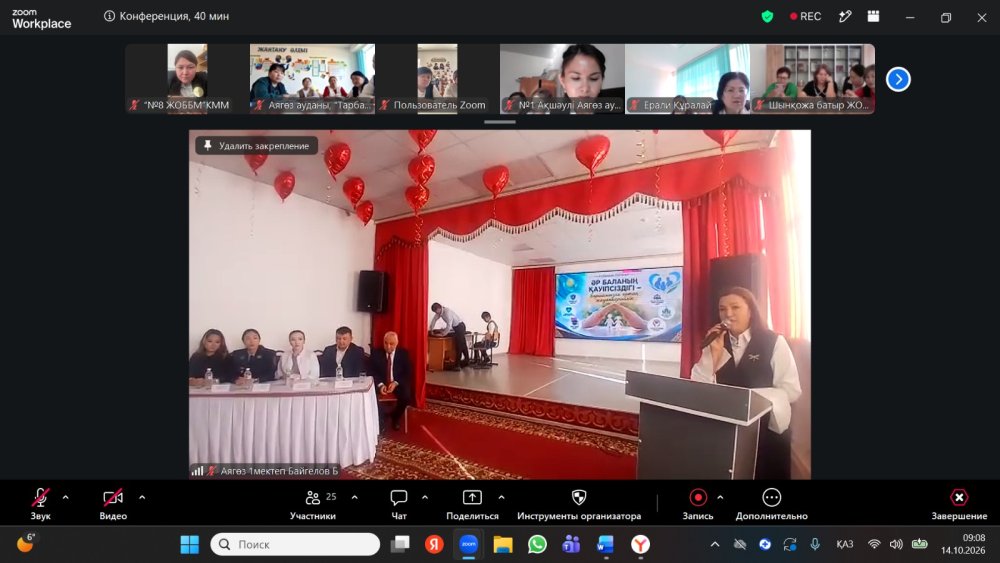The image size is (1000, 563).
Task: Select the Пользователь Zoom participant thumbnail
Action: [x=438, y=78]
